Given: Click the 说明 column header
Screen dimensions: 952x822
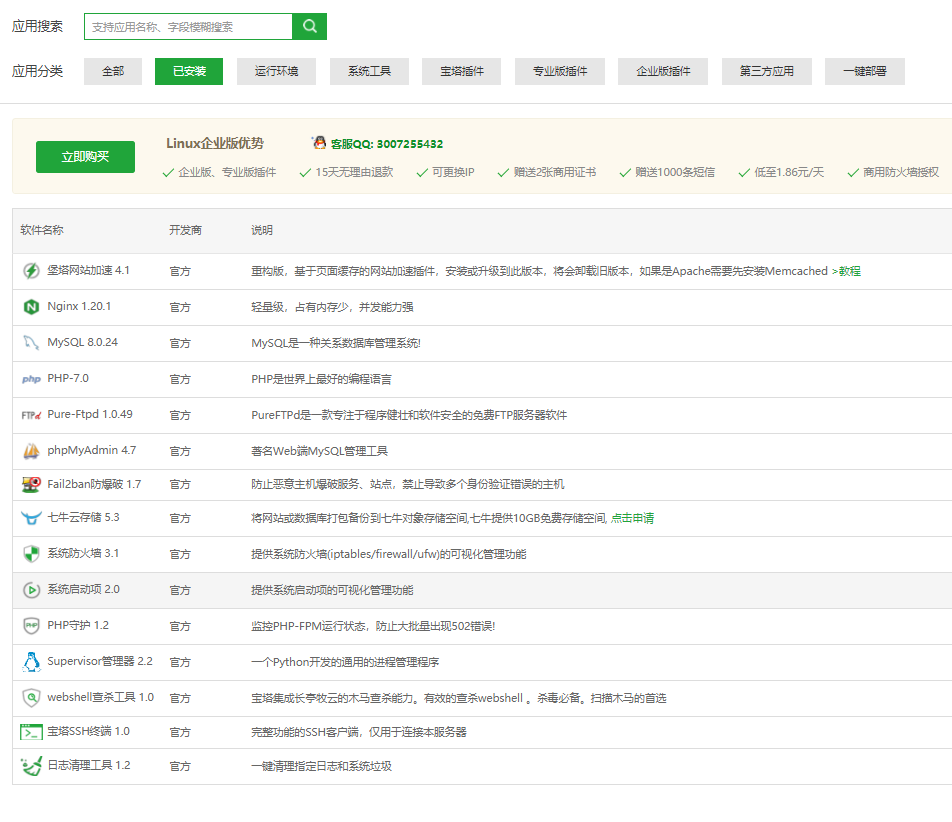Looking at the screenshot, I should click(262, 230).
